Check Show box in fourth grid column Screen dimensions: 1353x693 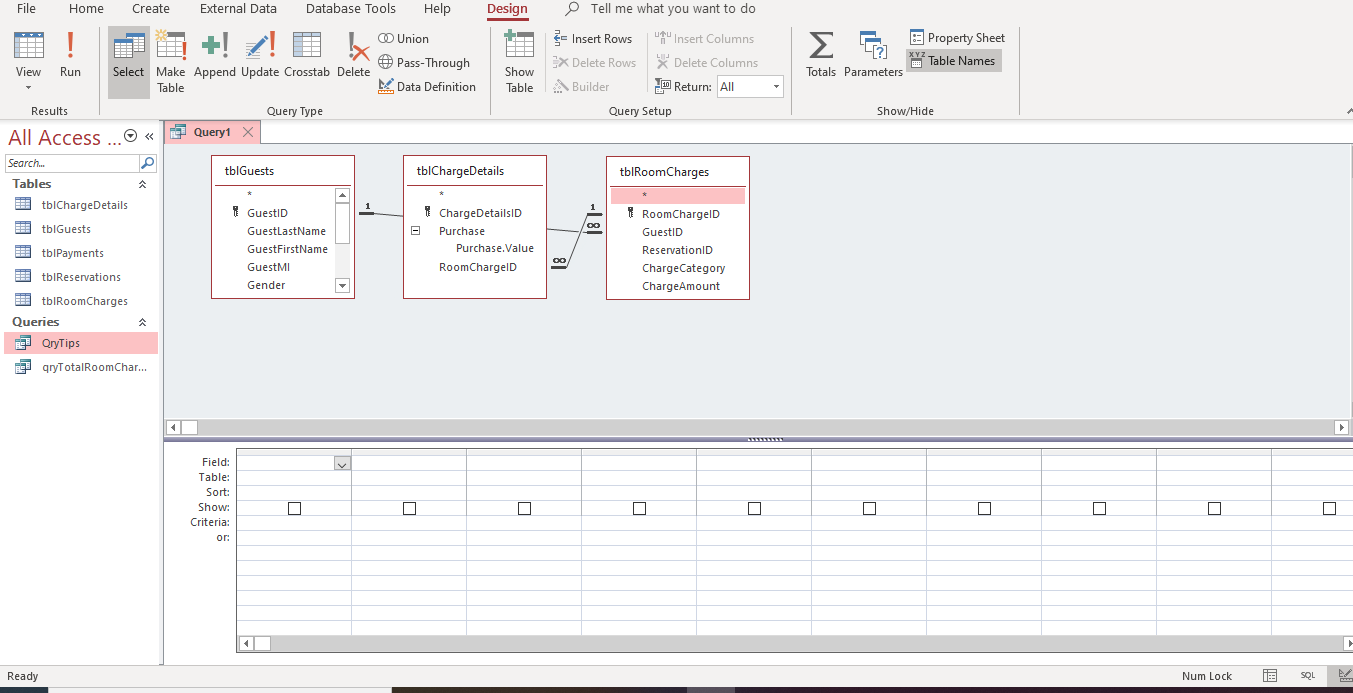[x=639, y=508]
